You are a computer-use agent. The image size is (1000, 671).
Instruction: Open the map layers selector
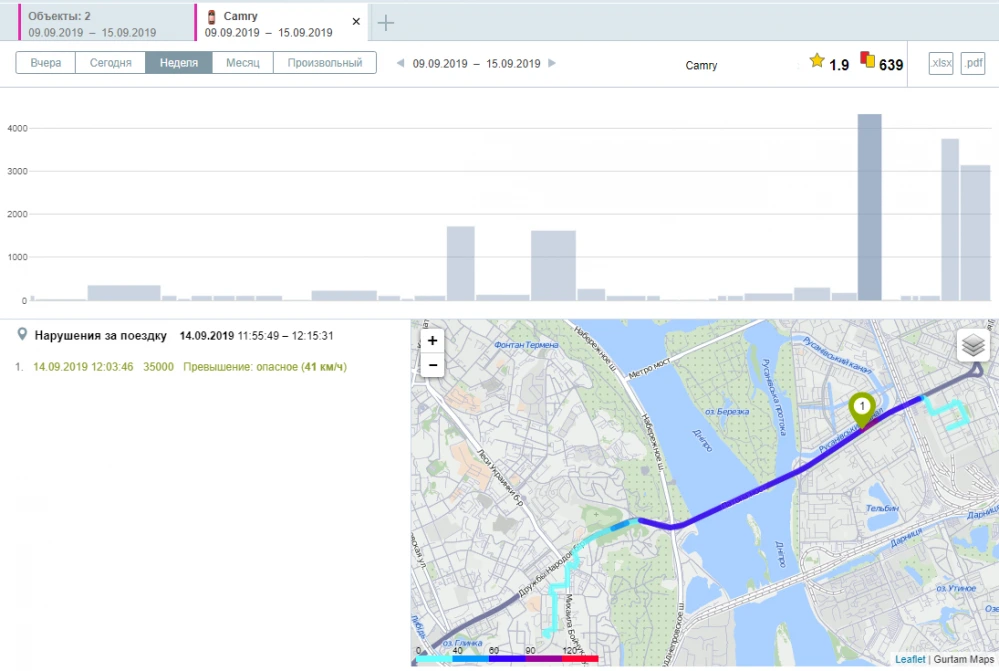[973, 345]
